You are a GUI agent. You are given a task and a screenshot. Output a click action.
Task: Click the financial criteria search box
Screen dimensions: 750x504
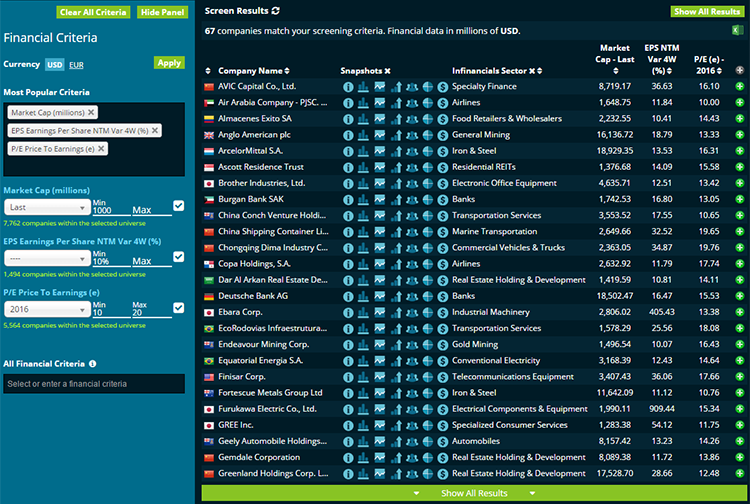[x=94, y=383]
